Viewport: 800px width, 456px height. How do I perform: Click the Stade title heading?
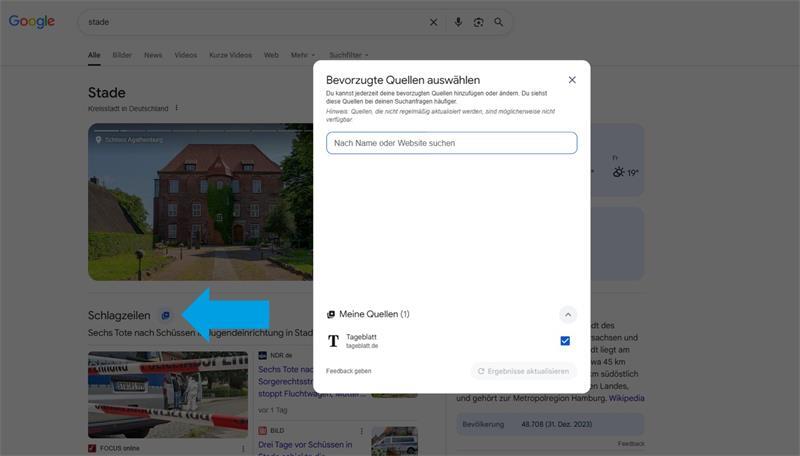pyautogui.click(x=107, y=92)
